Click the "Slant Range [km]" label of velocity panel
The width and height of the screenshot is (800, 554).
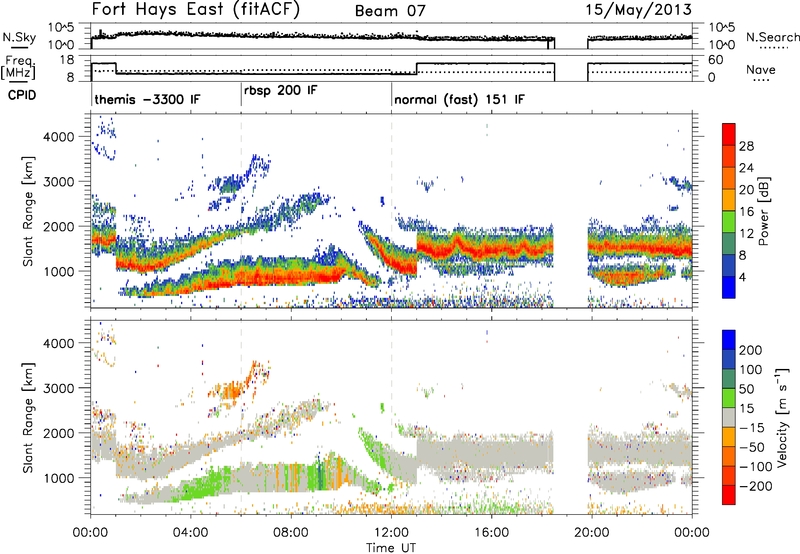click(28, 417)
